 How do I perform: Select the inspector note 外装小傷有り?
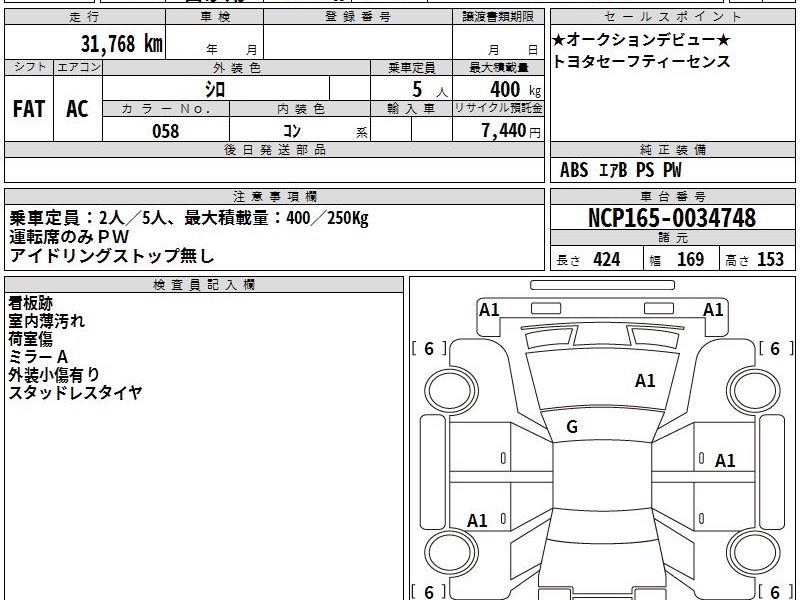click(x=54, y=374)
